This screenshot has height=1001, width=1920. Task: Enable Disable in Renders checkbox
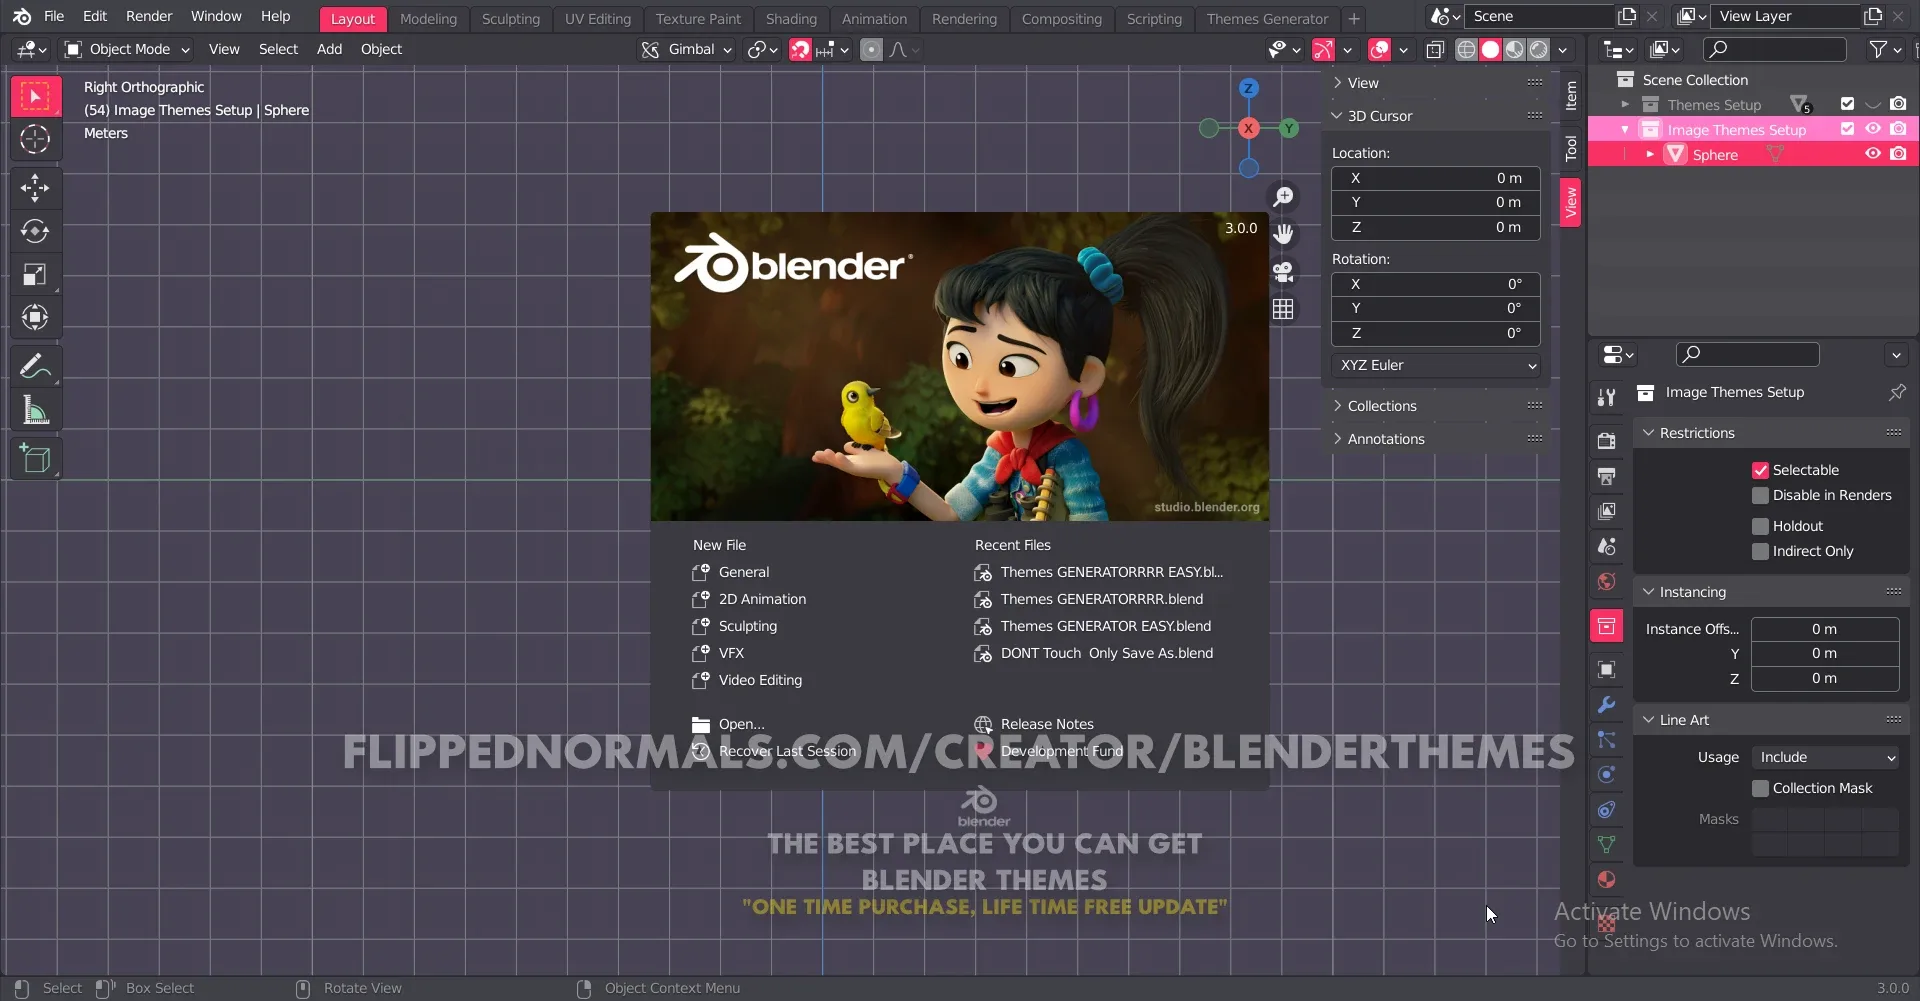[x=1760, y=495]
